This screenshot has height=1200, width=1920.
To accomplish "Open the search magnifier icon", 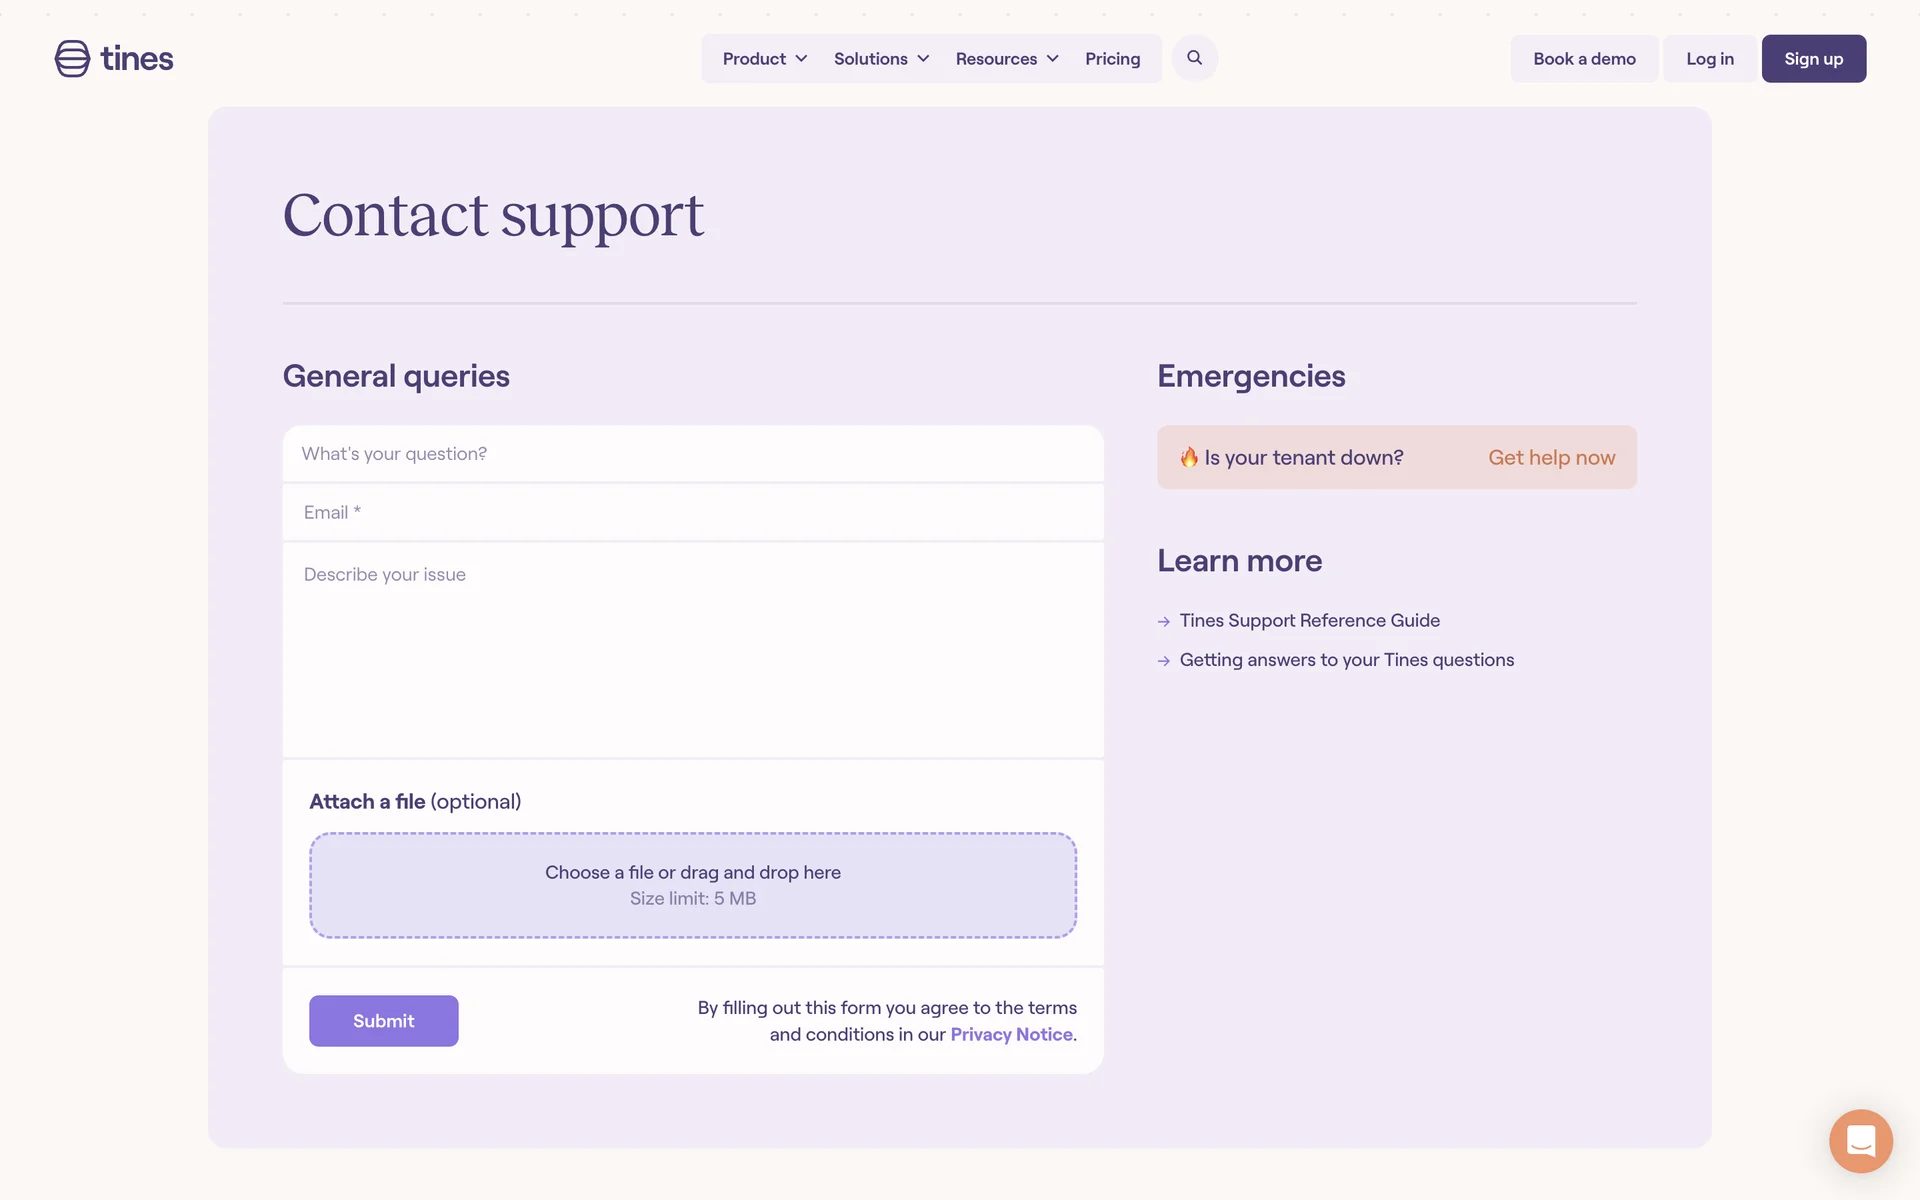I will pyautogui.click(x=1194, y=58).
